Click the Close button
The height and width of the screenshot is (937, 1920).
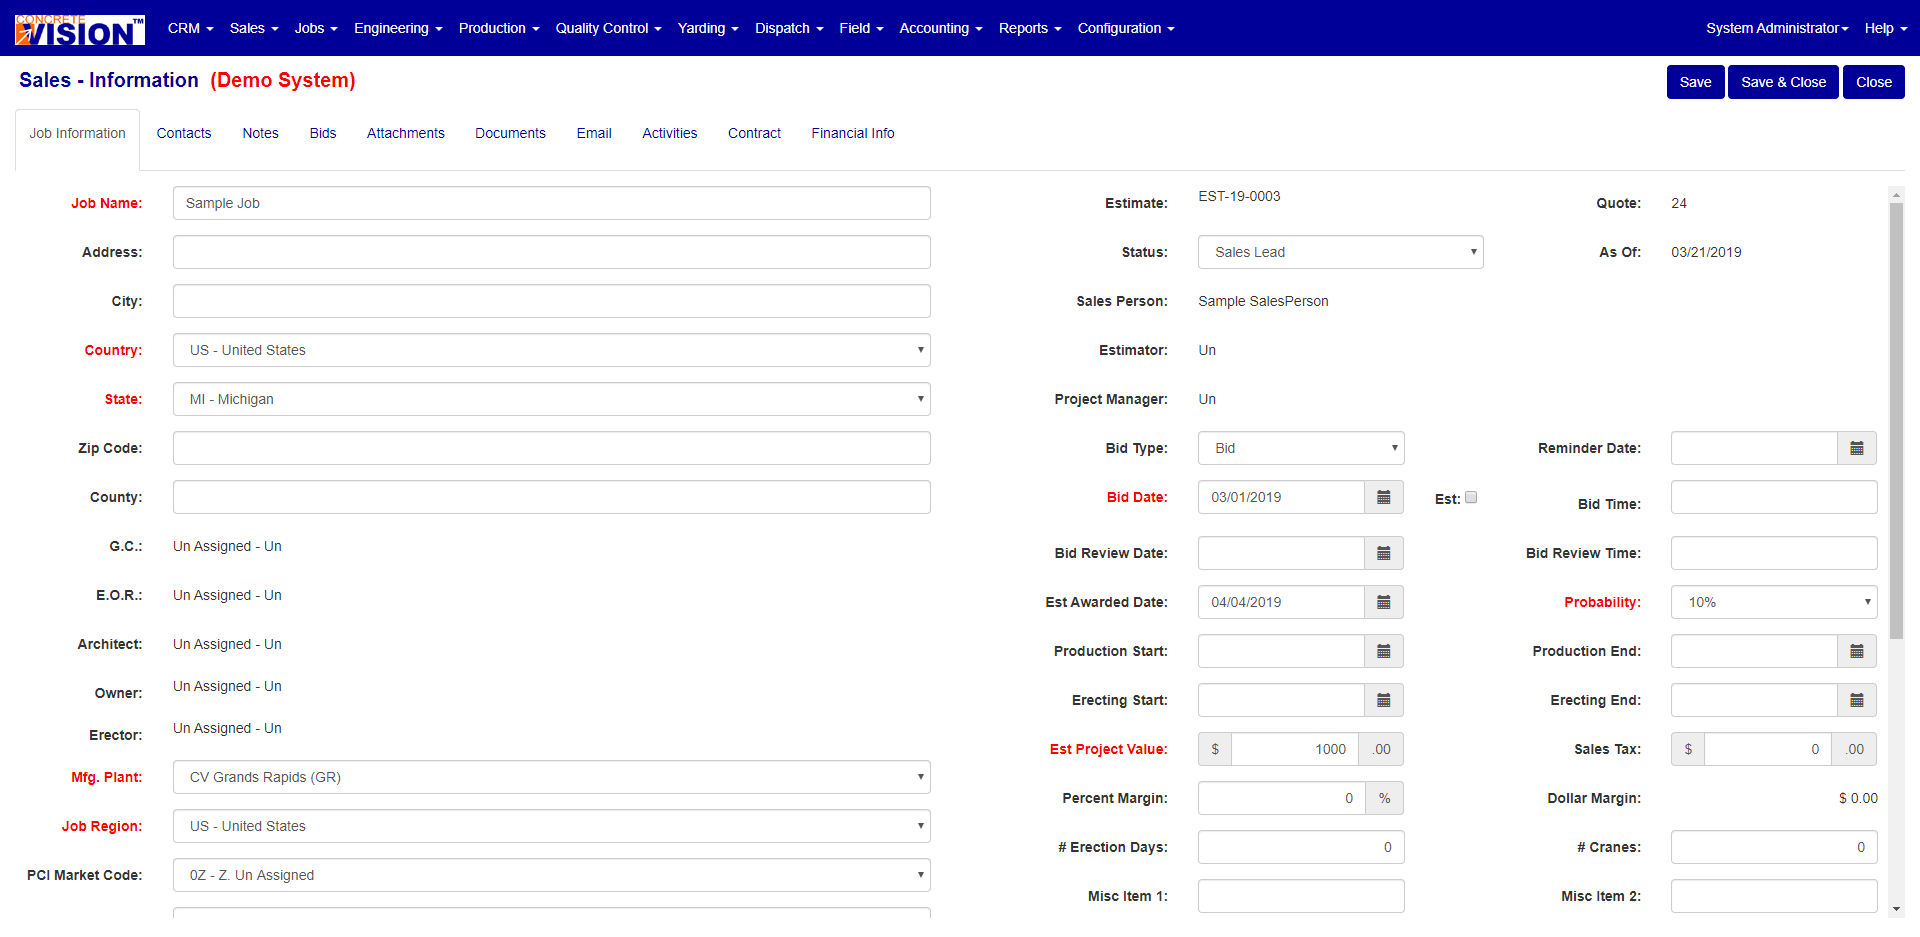[x=1873, y=82]
